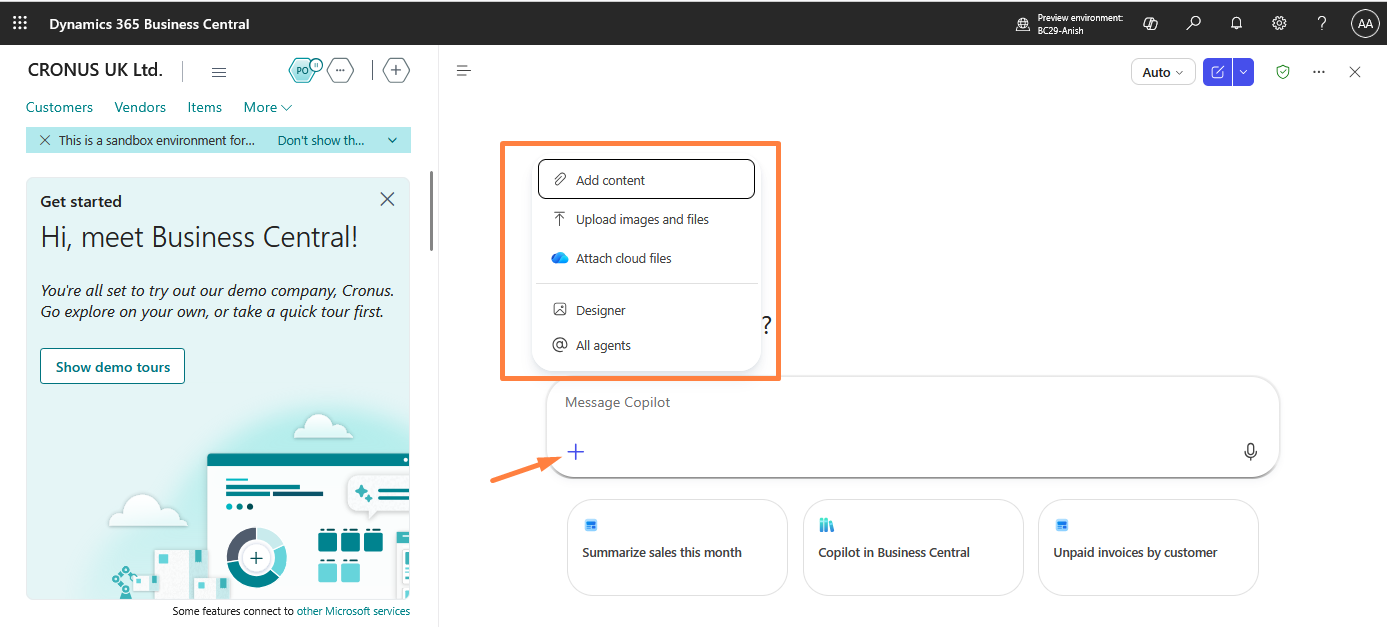Select the PO hexagon agent icon

coord(302,70)
